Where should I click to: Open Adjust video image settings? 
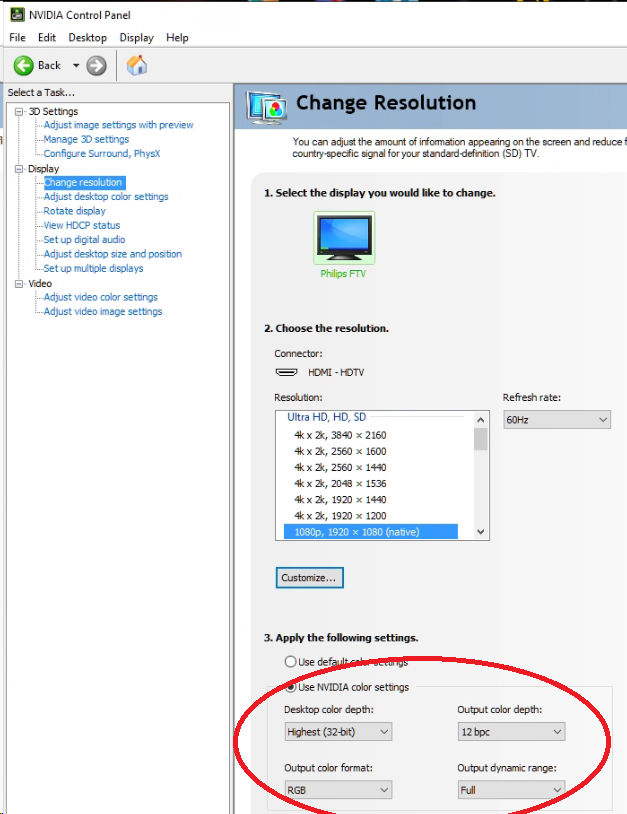tap(103, 311)
